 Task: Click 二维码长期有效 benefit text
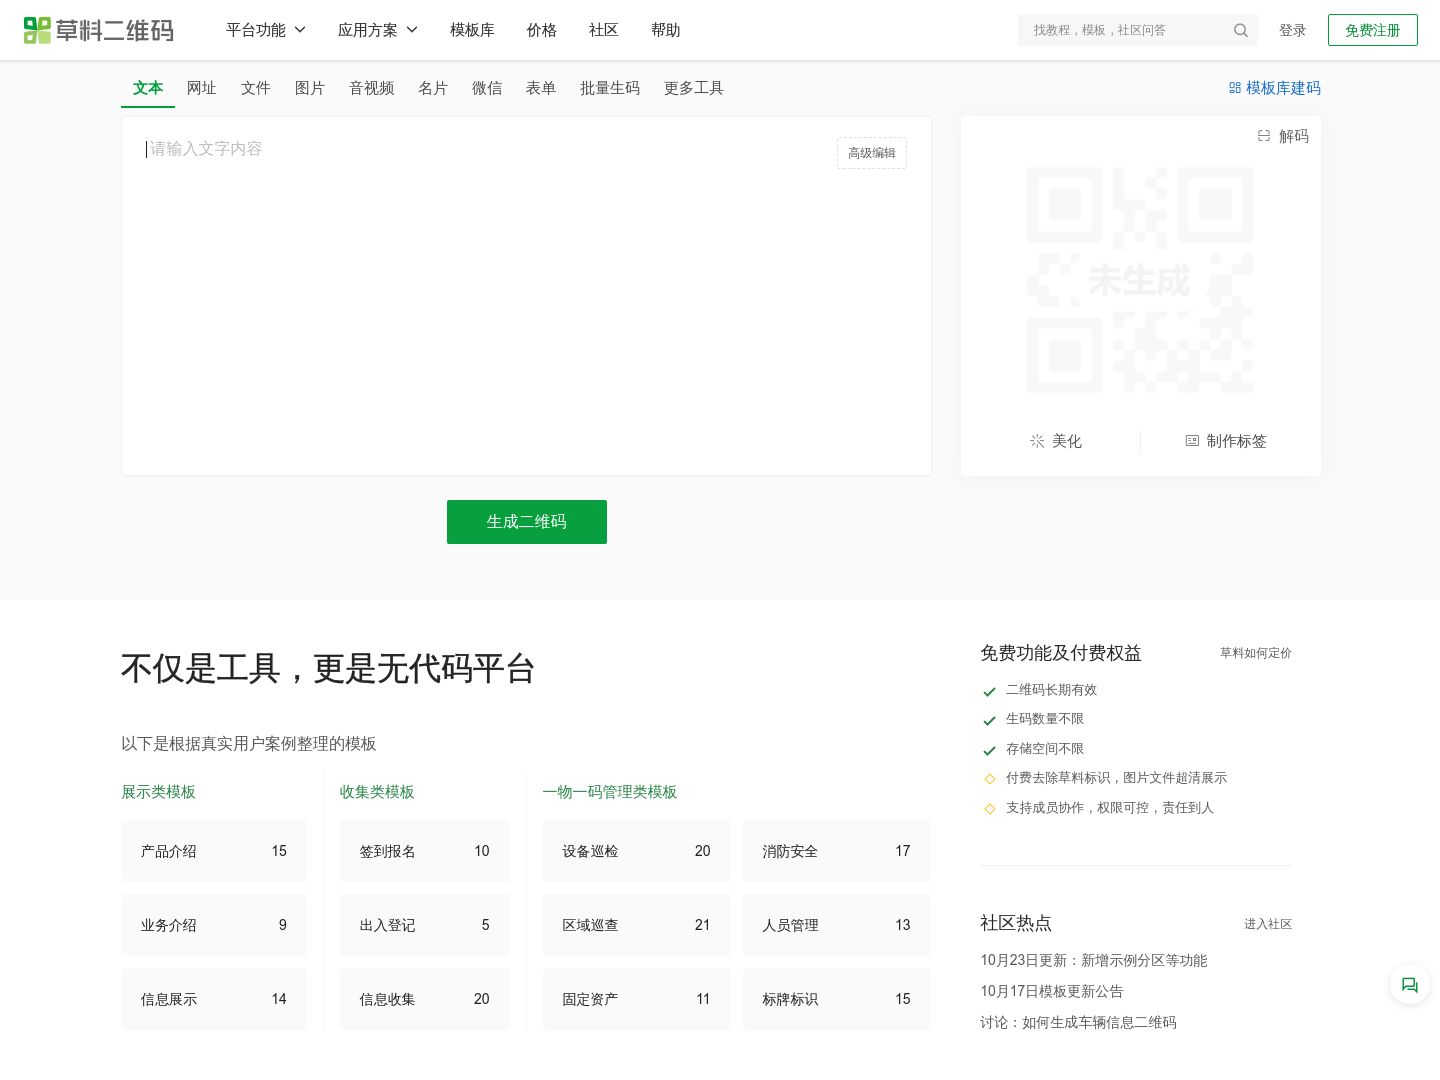[x=1051, y=690]
